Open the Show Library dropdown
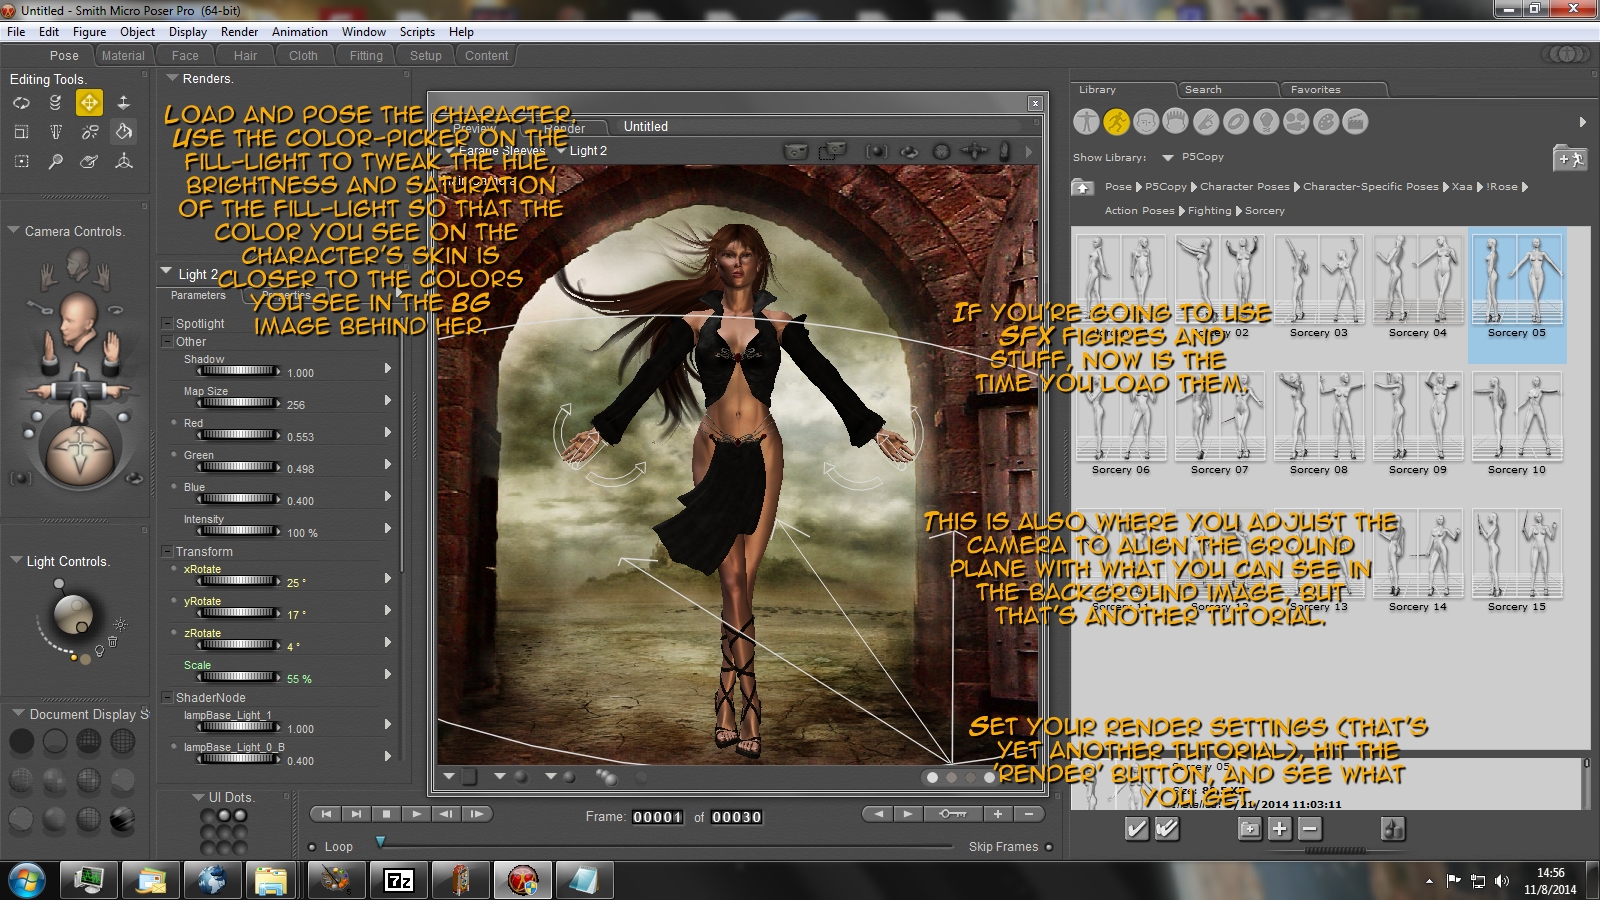 (x=1167, y=158)
